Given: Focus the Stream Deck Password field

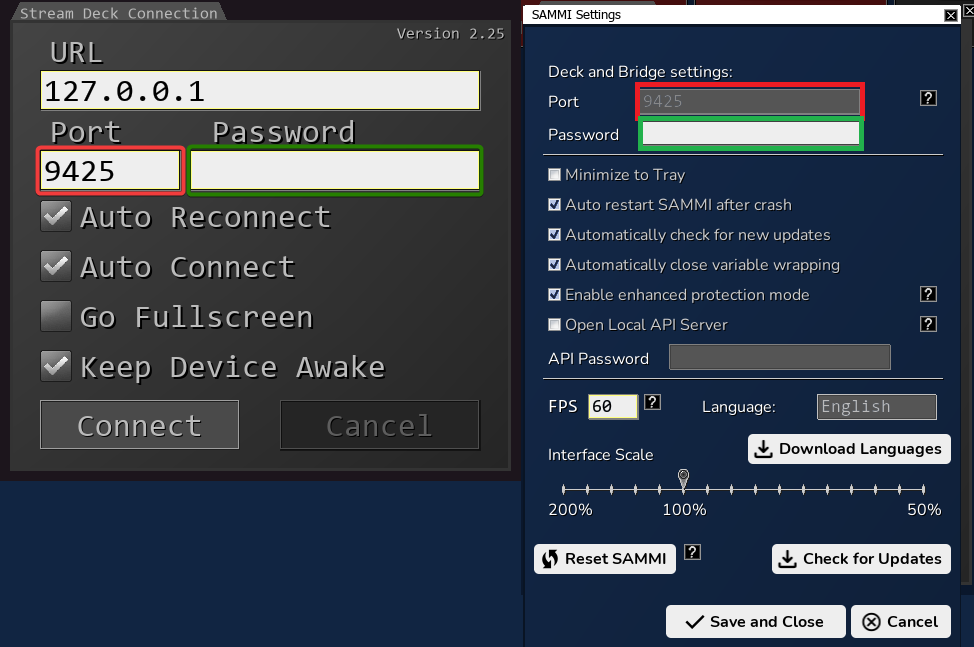Looking at the screenshot, I should [335, 171].
